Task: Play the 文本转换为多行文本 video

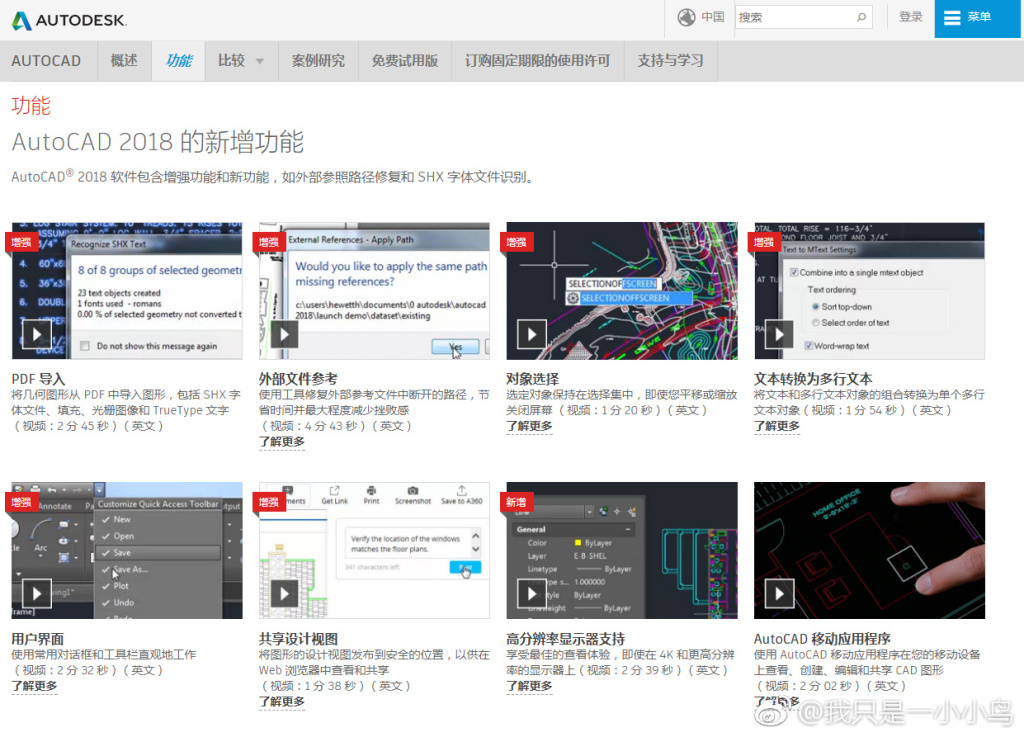Action: pos(779,334)
